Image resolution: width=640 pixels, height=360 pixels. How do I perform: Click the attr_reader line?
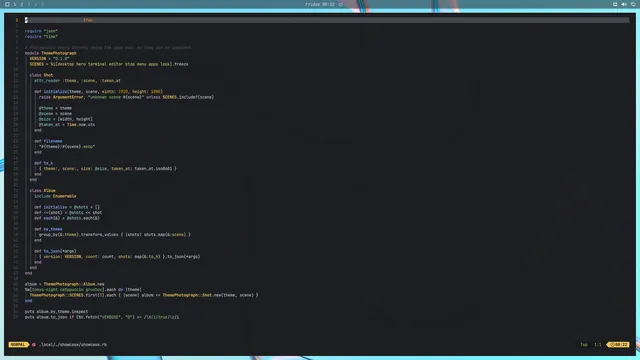tap(77, 80)
